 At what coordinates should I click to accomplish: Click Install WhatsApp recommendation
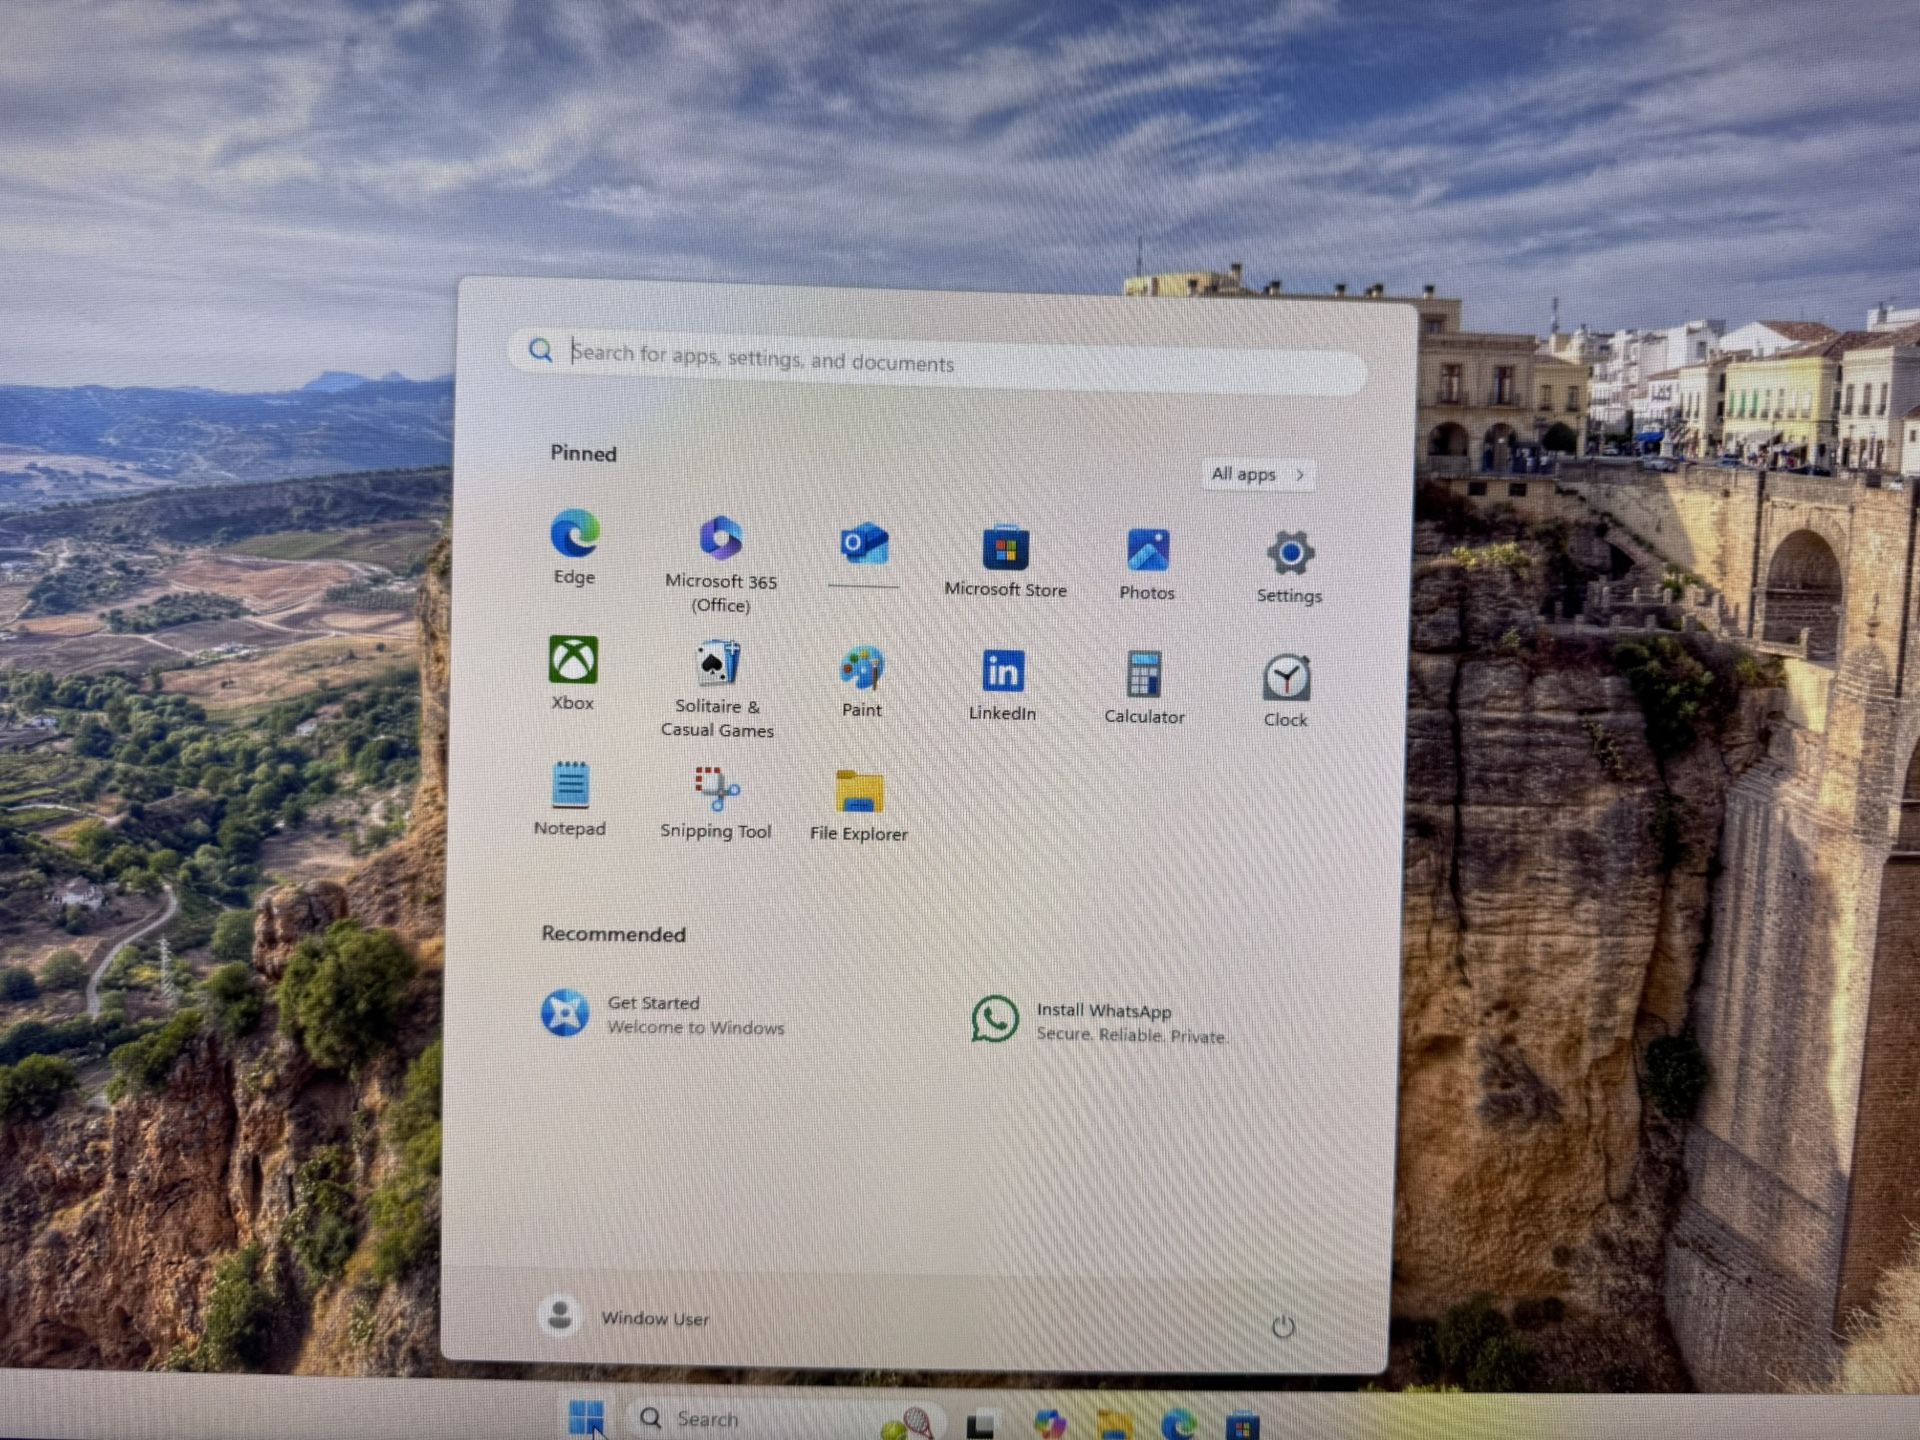[x=1100, y=1021]
